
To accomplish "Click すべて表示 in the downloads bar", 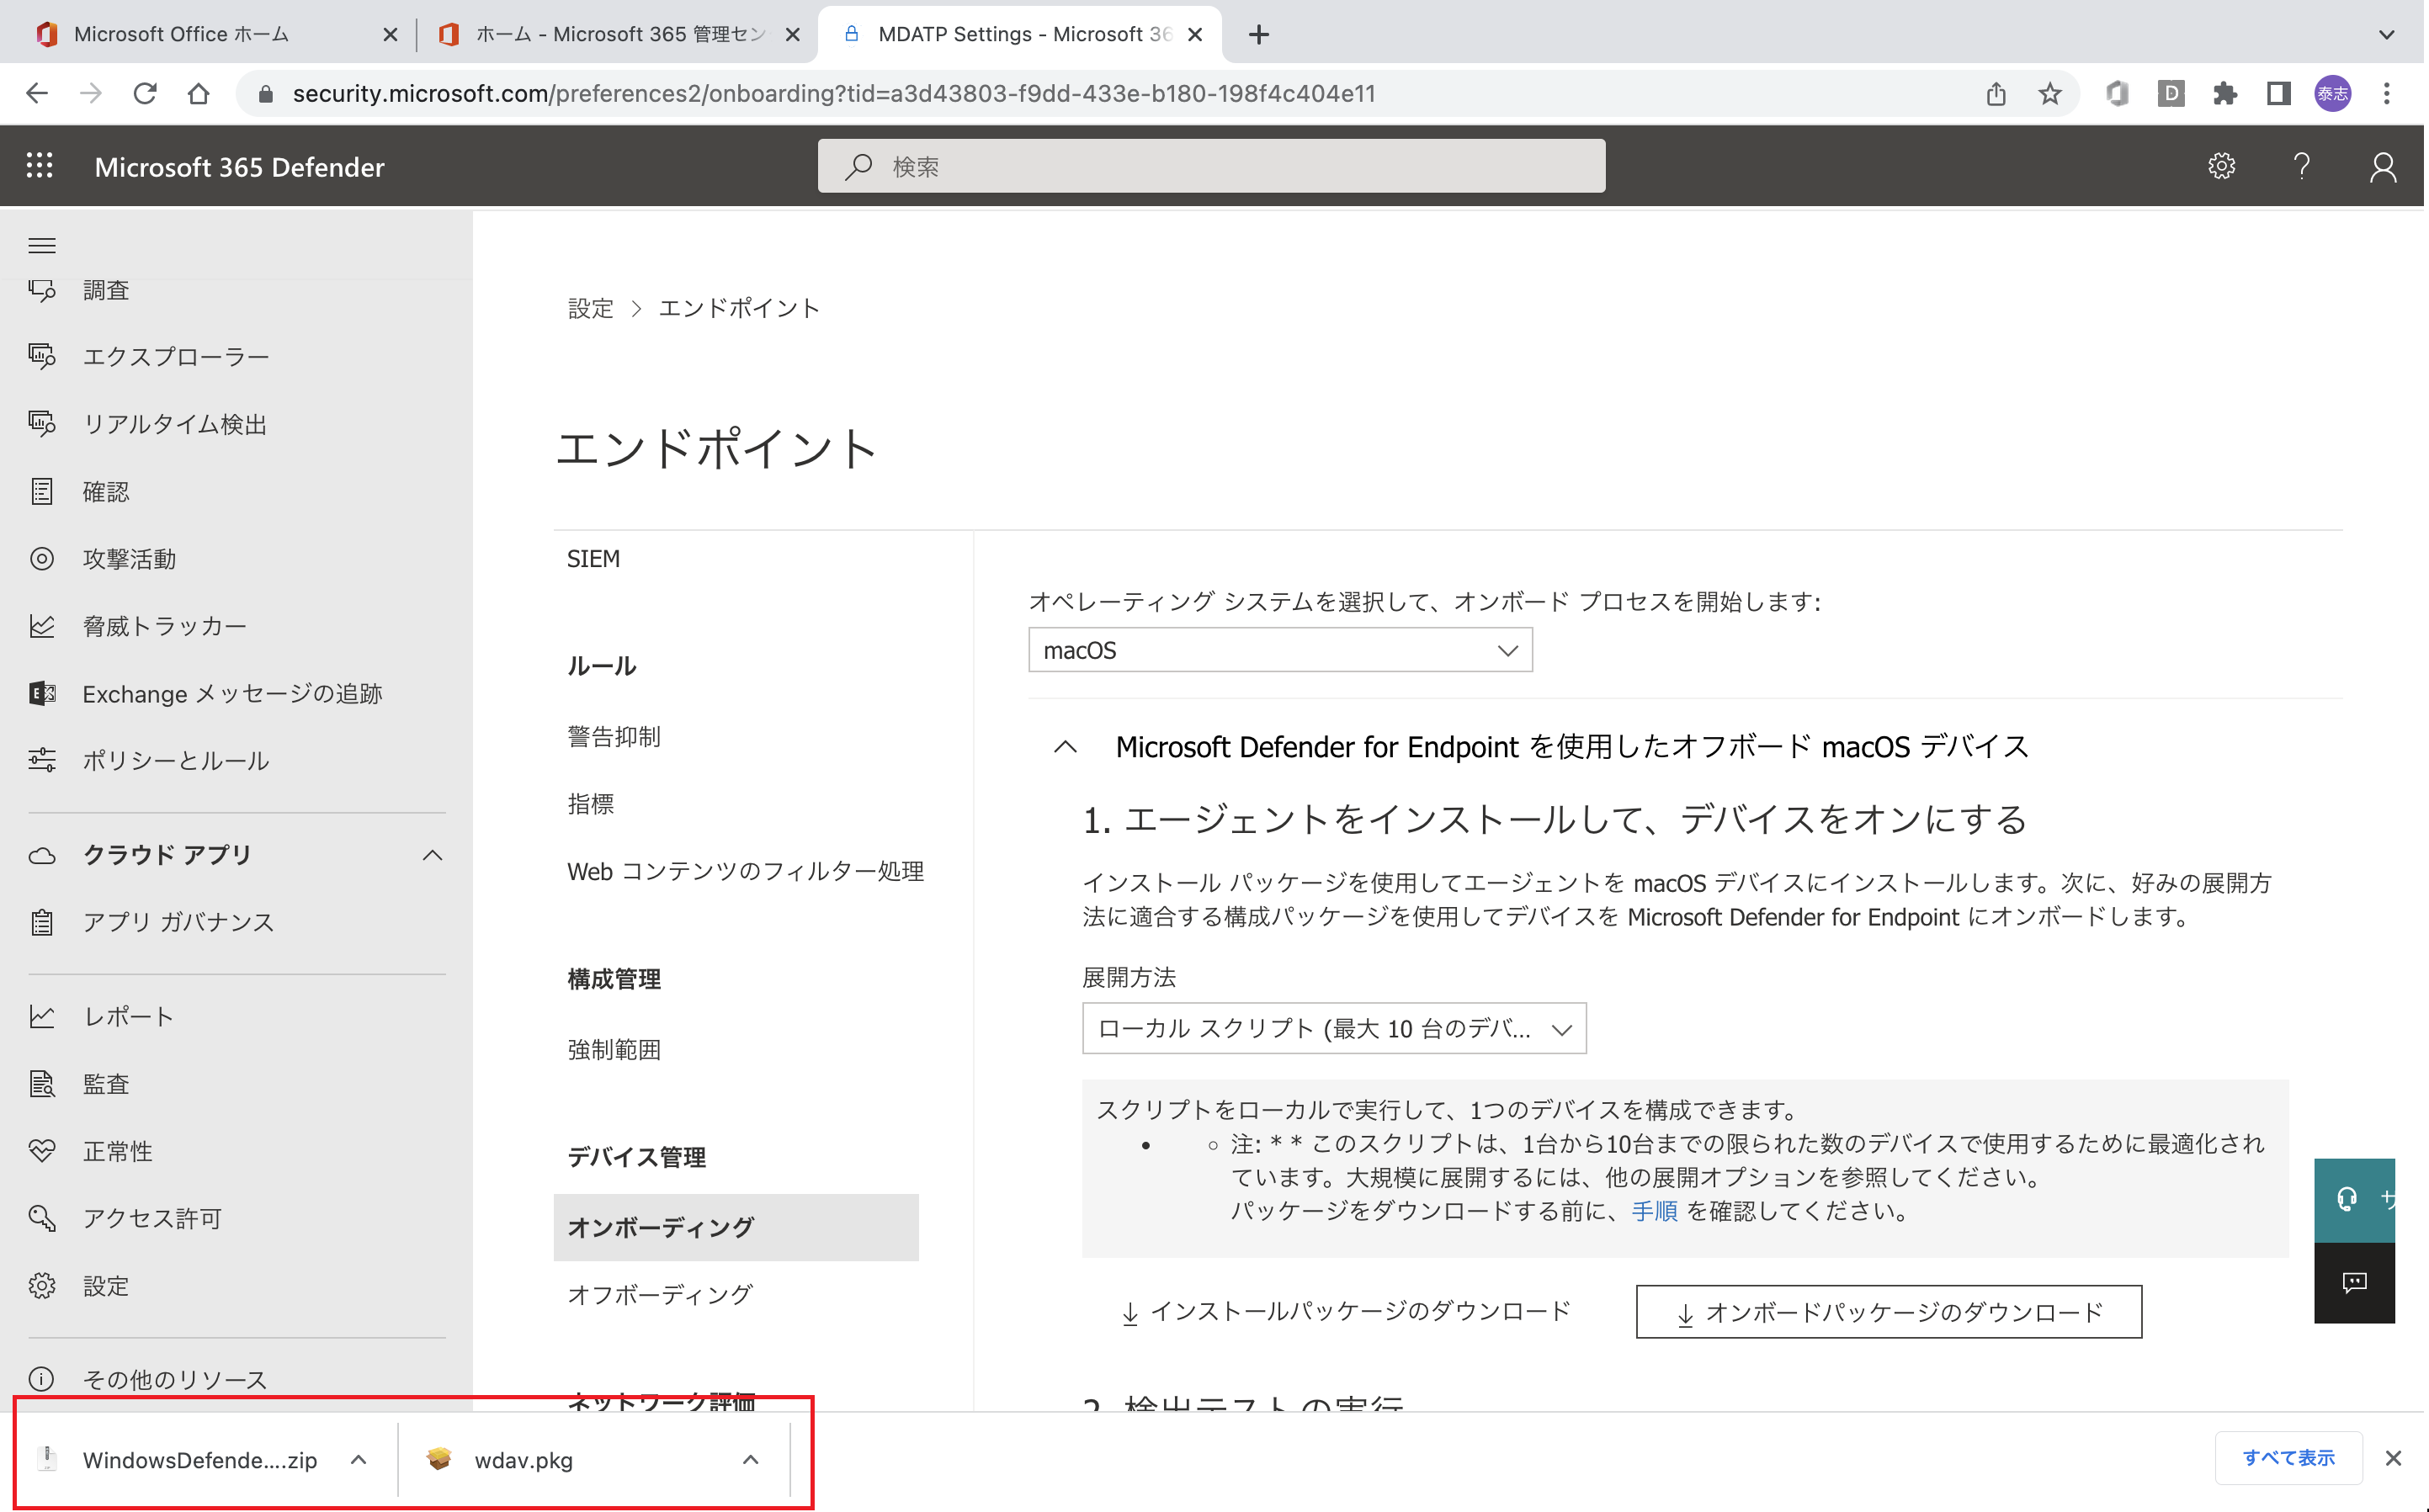I will (x=2288, y=1458).
